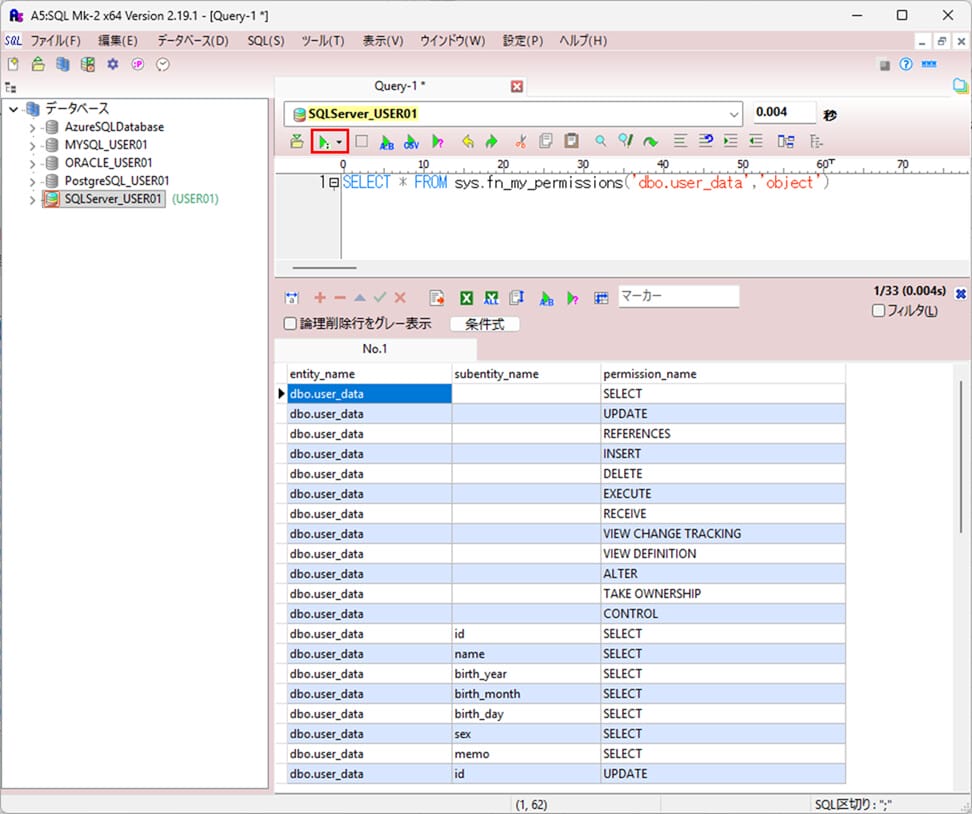The height and width of the screenshot is (814, 972).
Task: Click the orange plus add-row icon
Action: (320, 298)
